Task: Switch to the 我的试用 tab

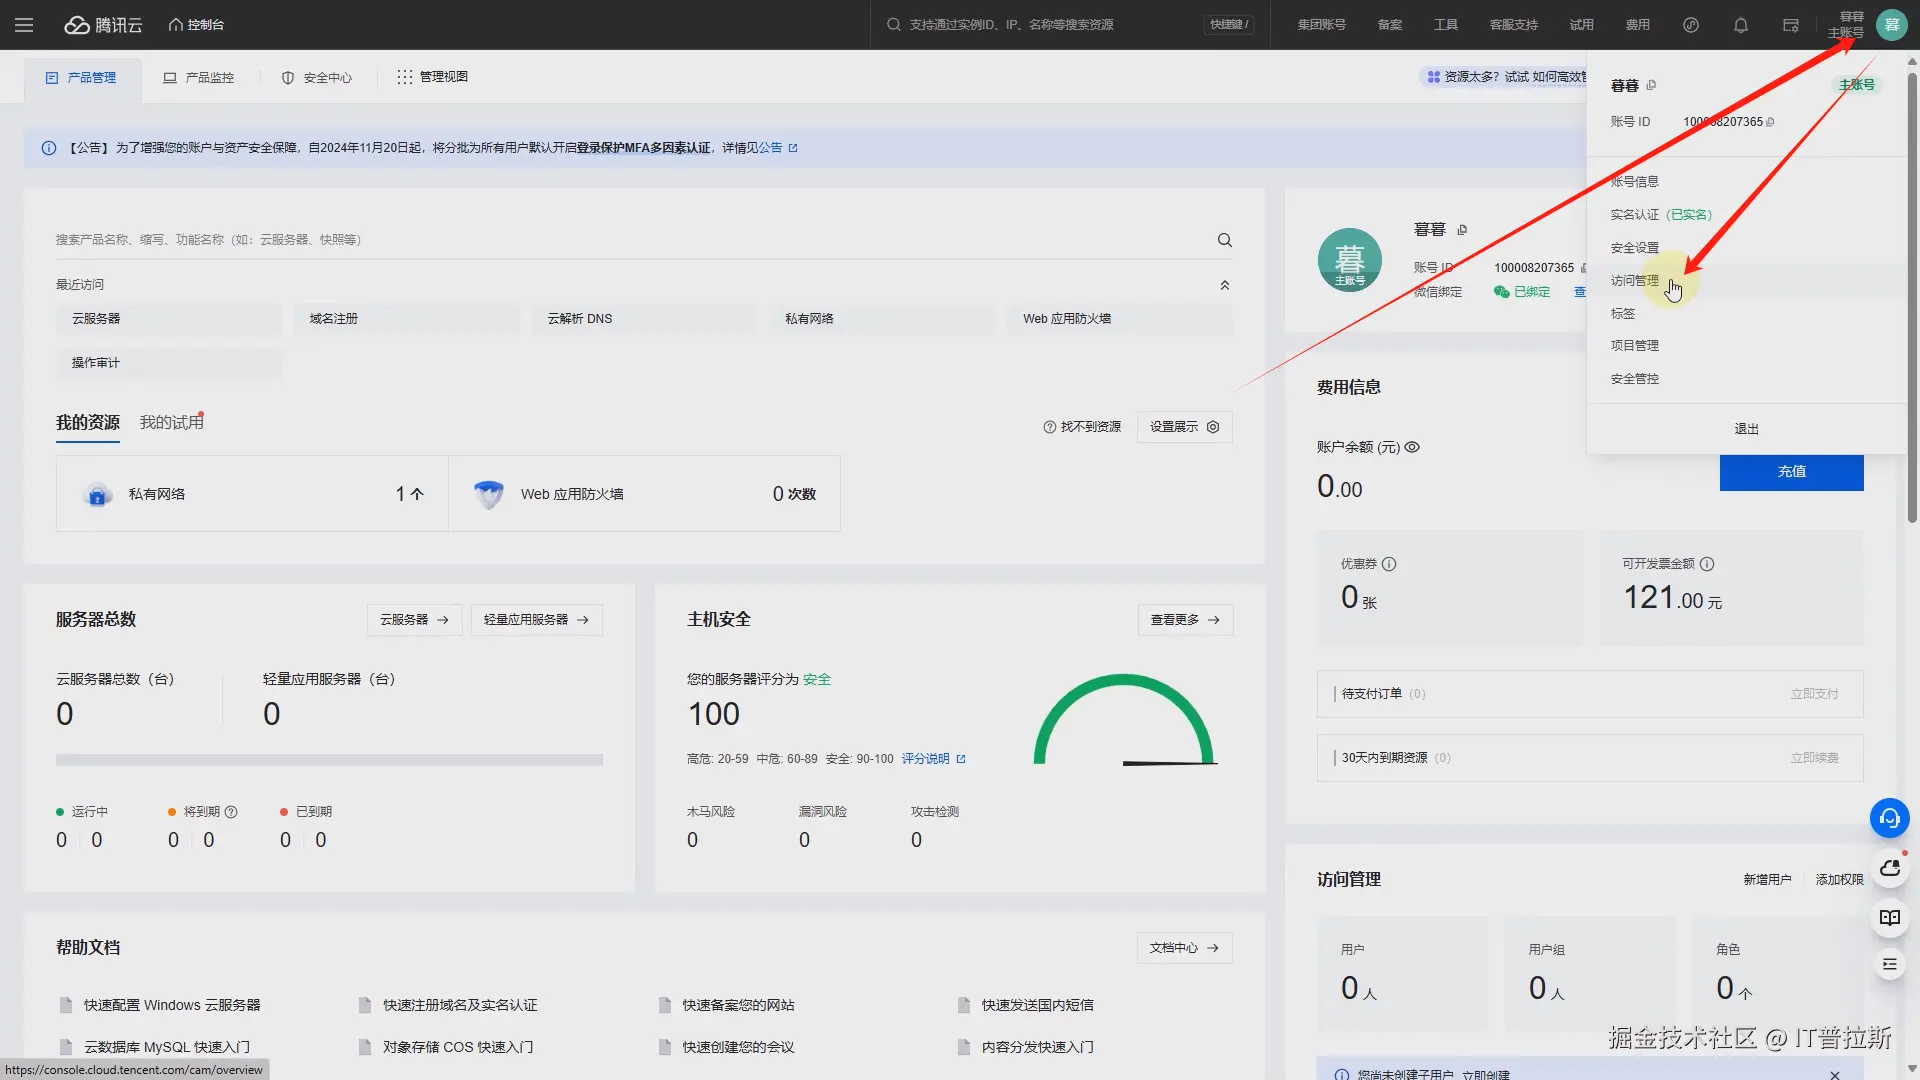Action: click(171, 423)
